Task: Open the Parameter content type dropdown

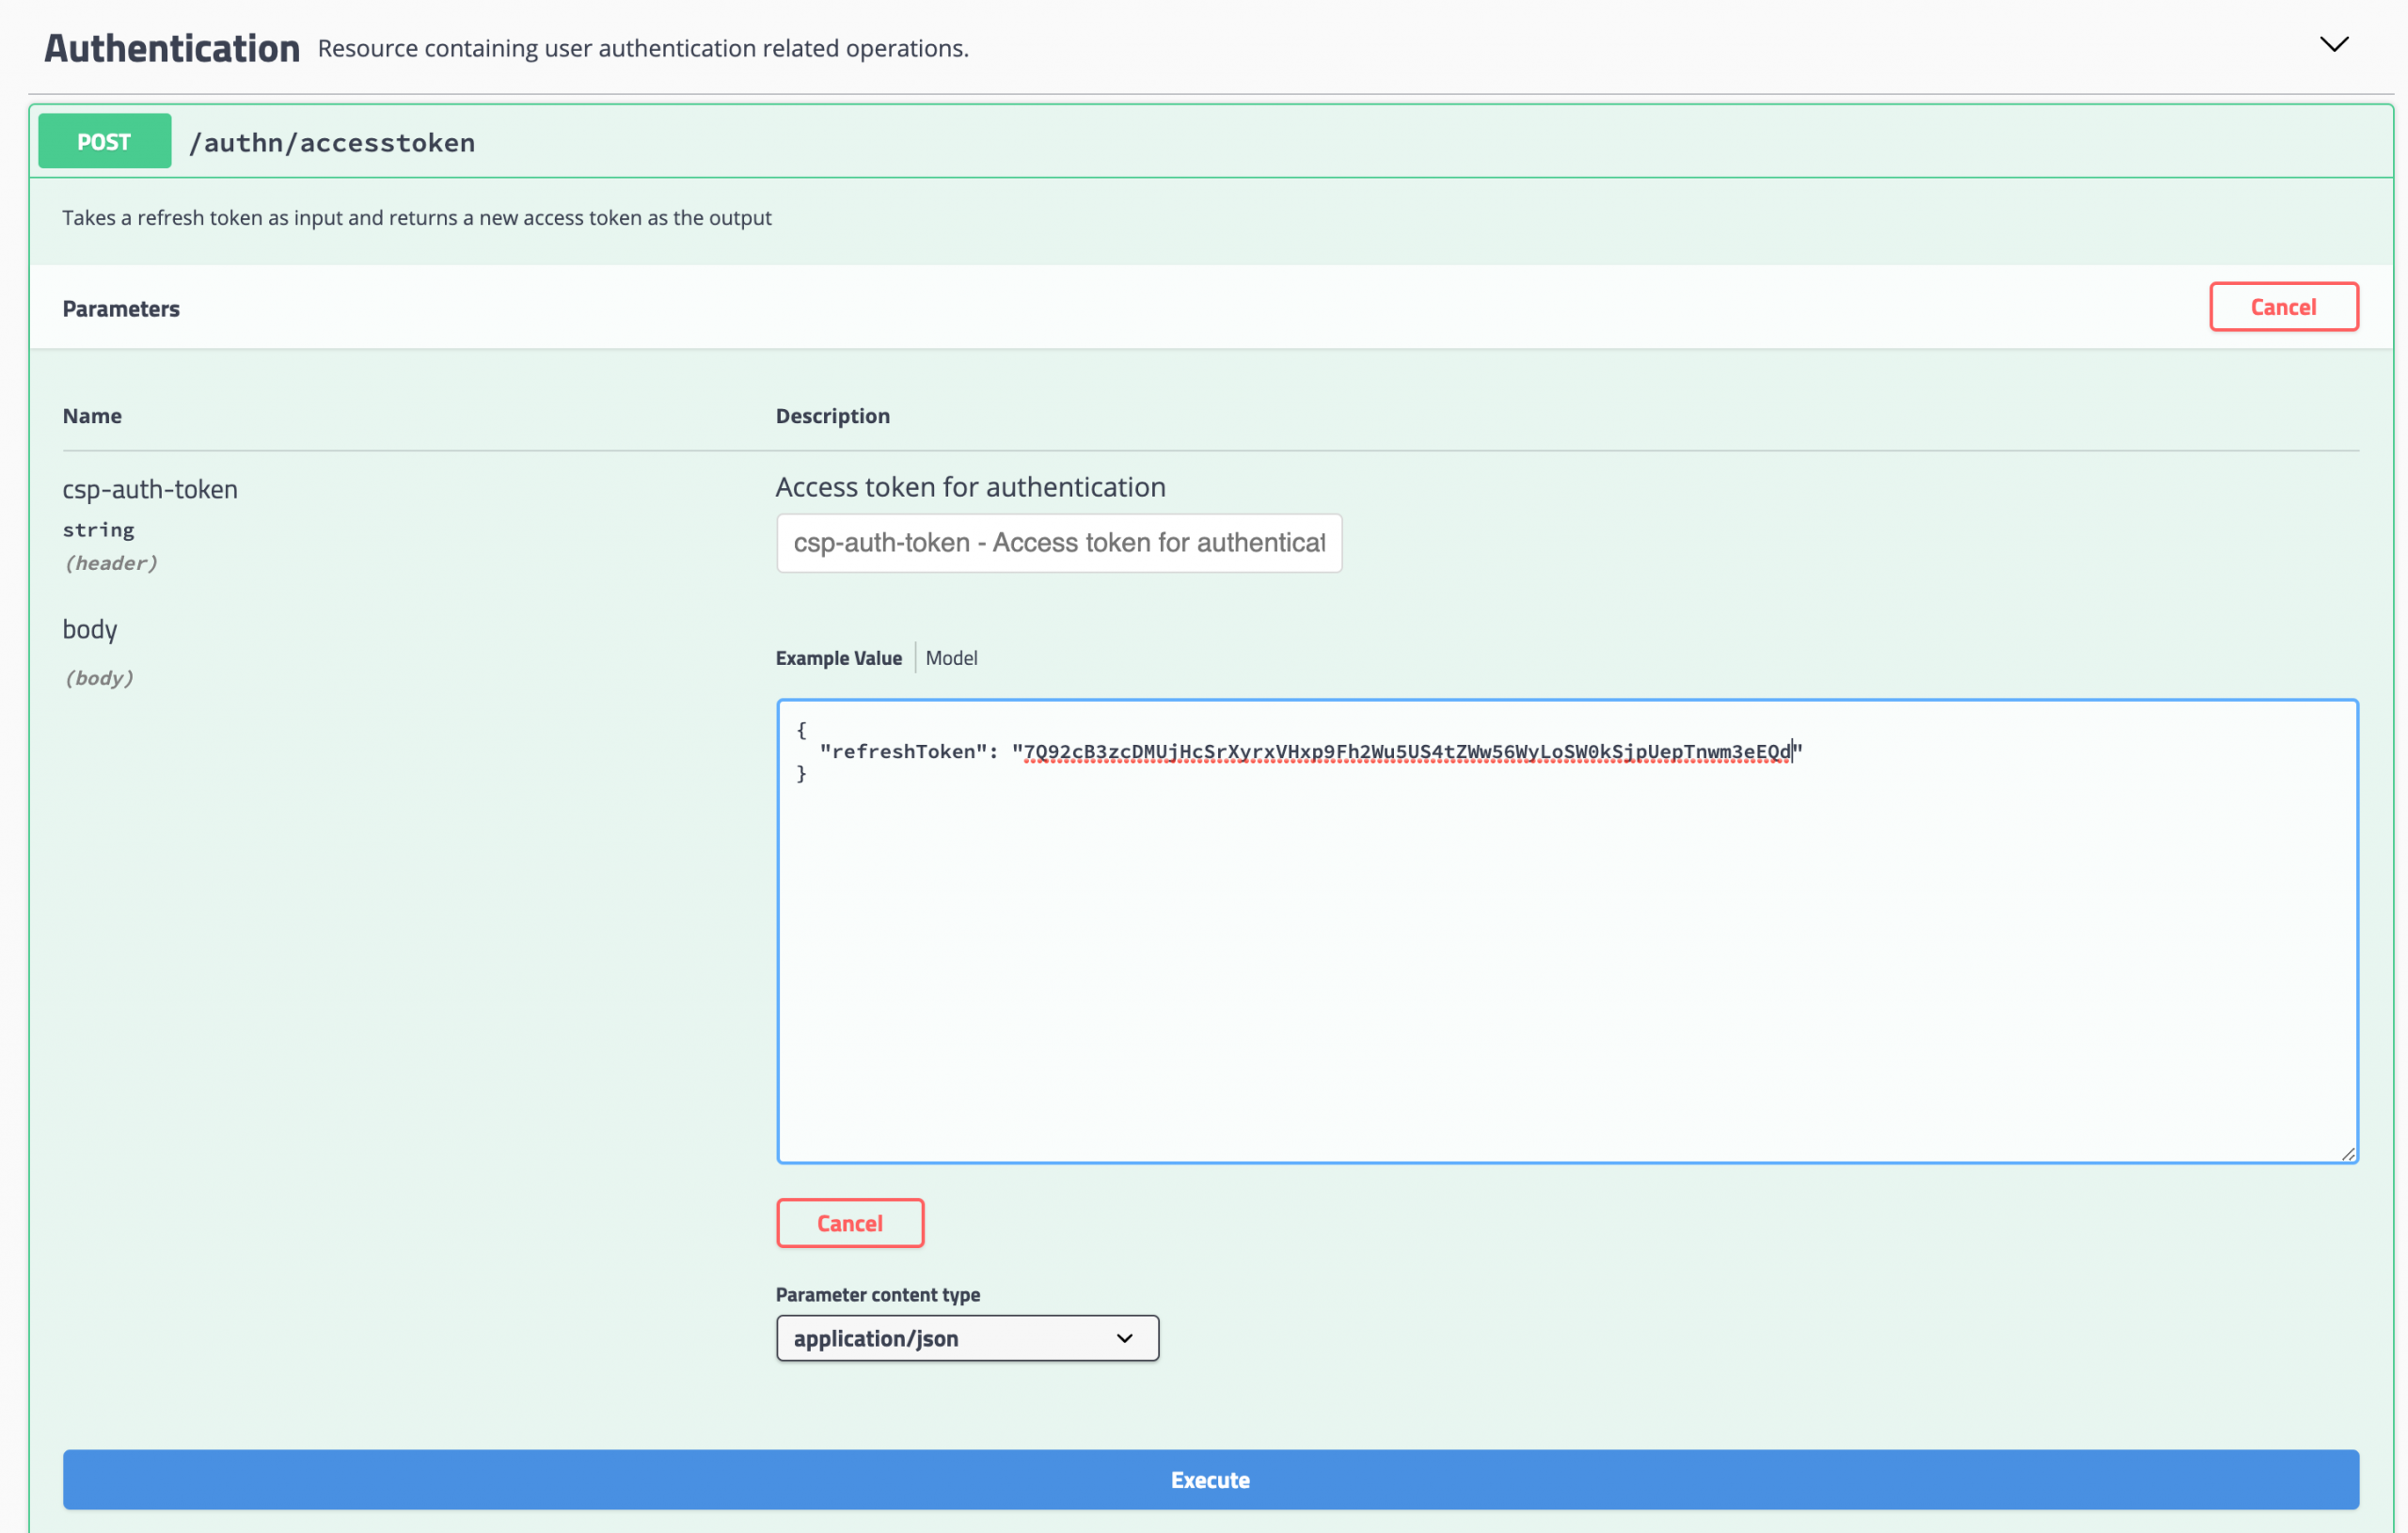Action: pyautogui.click(x=966, y=1338)
